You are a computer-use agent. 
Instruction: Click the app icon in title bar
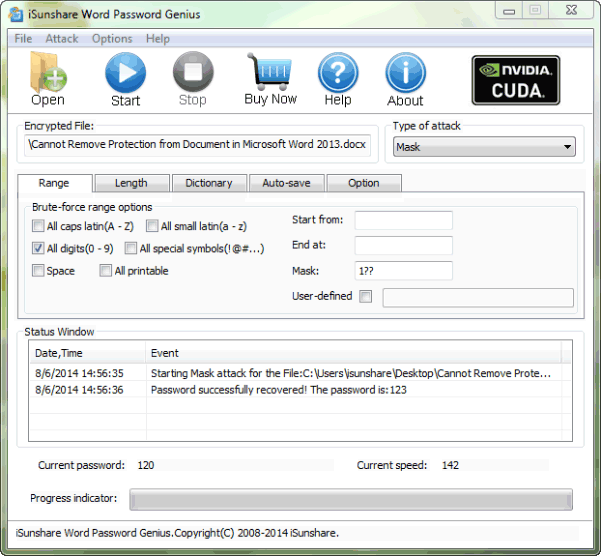16,14
